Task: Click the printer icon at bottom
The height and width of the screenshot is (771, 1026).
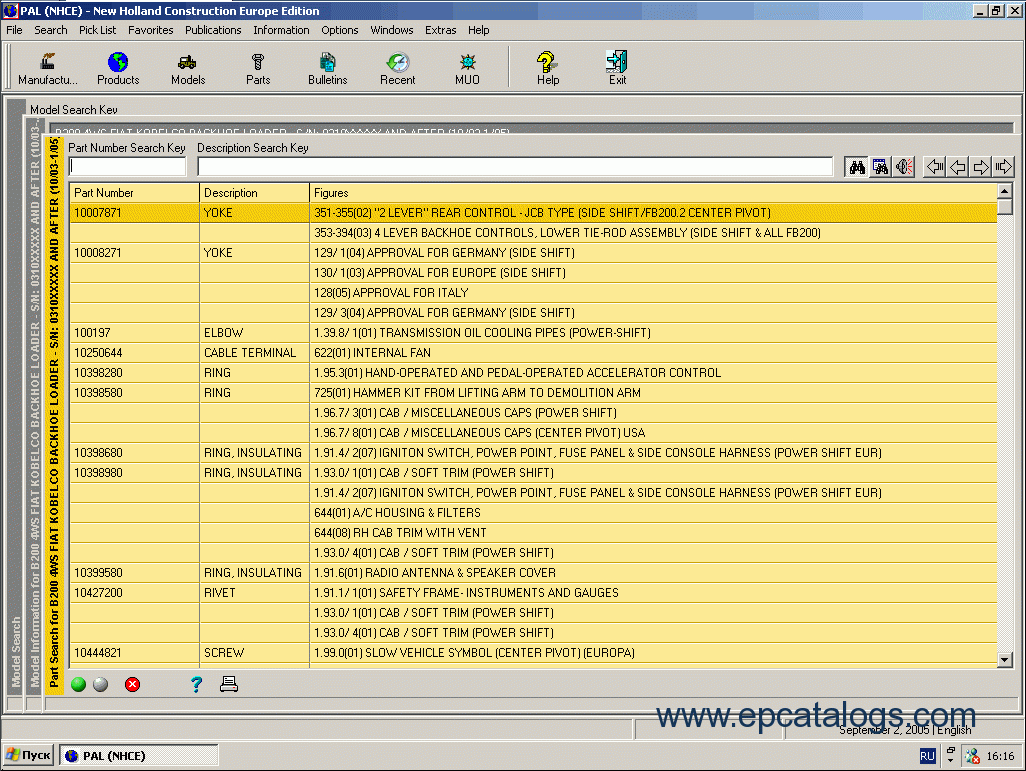Action: tap(228, 685)
